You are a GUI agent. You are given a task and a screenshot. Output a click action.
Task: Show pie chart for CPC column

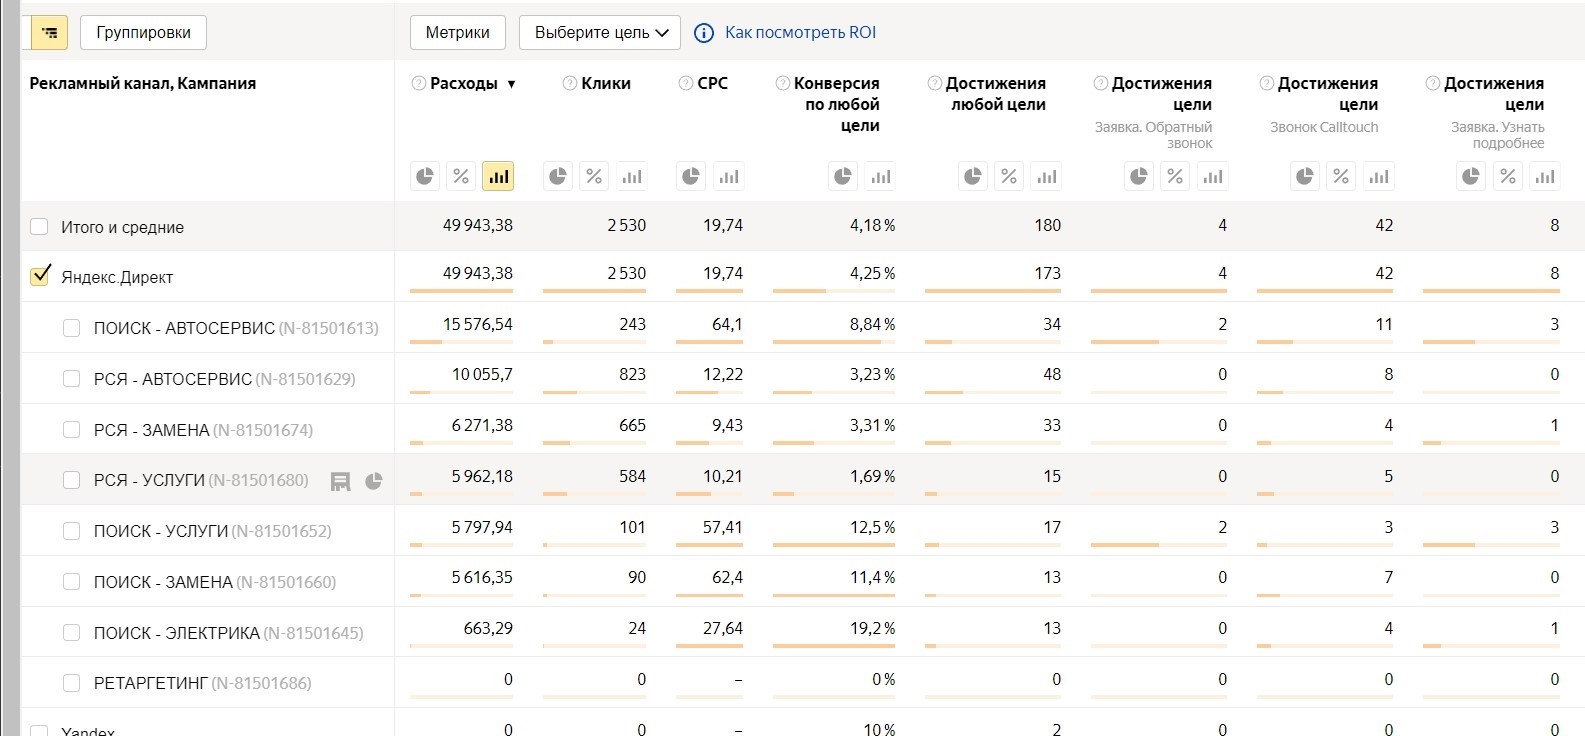coord(691,177)
